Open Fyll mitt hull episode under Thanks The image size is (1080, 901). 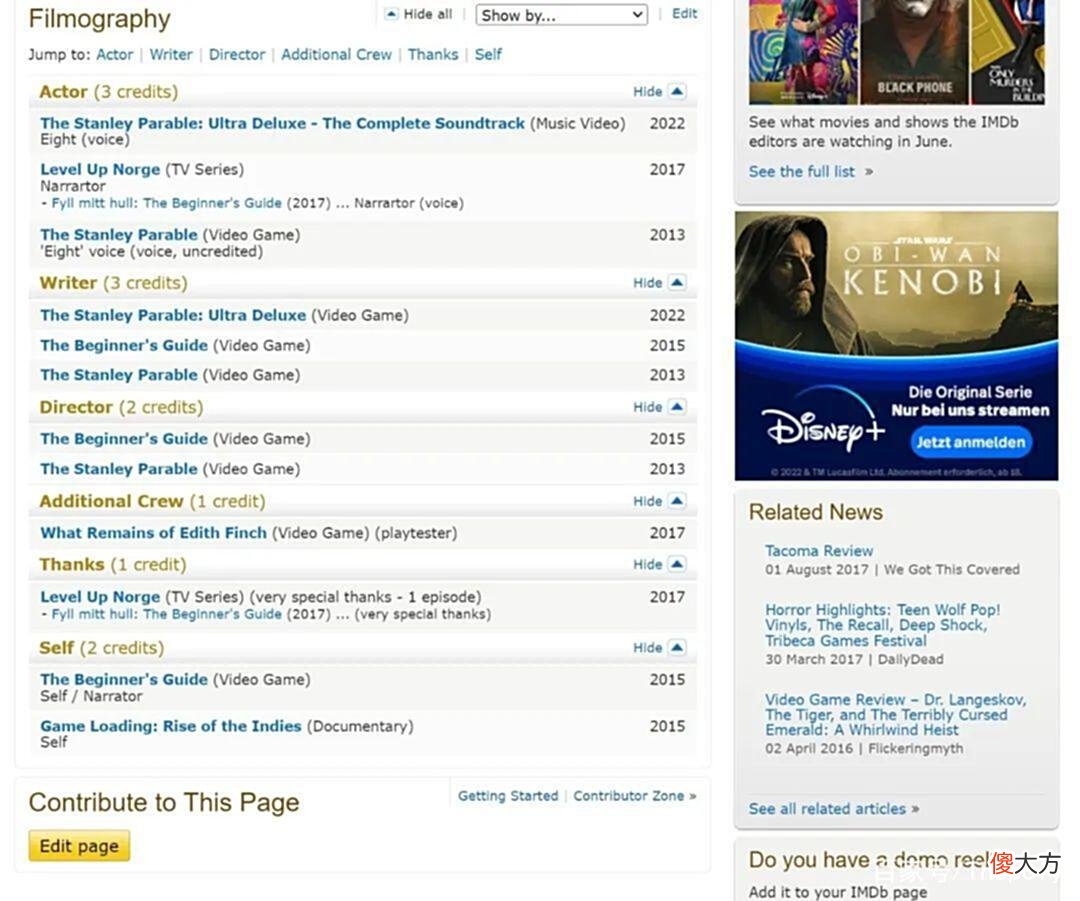pos(167,614)
